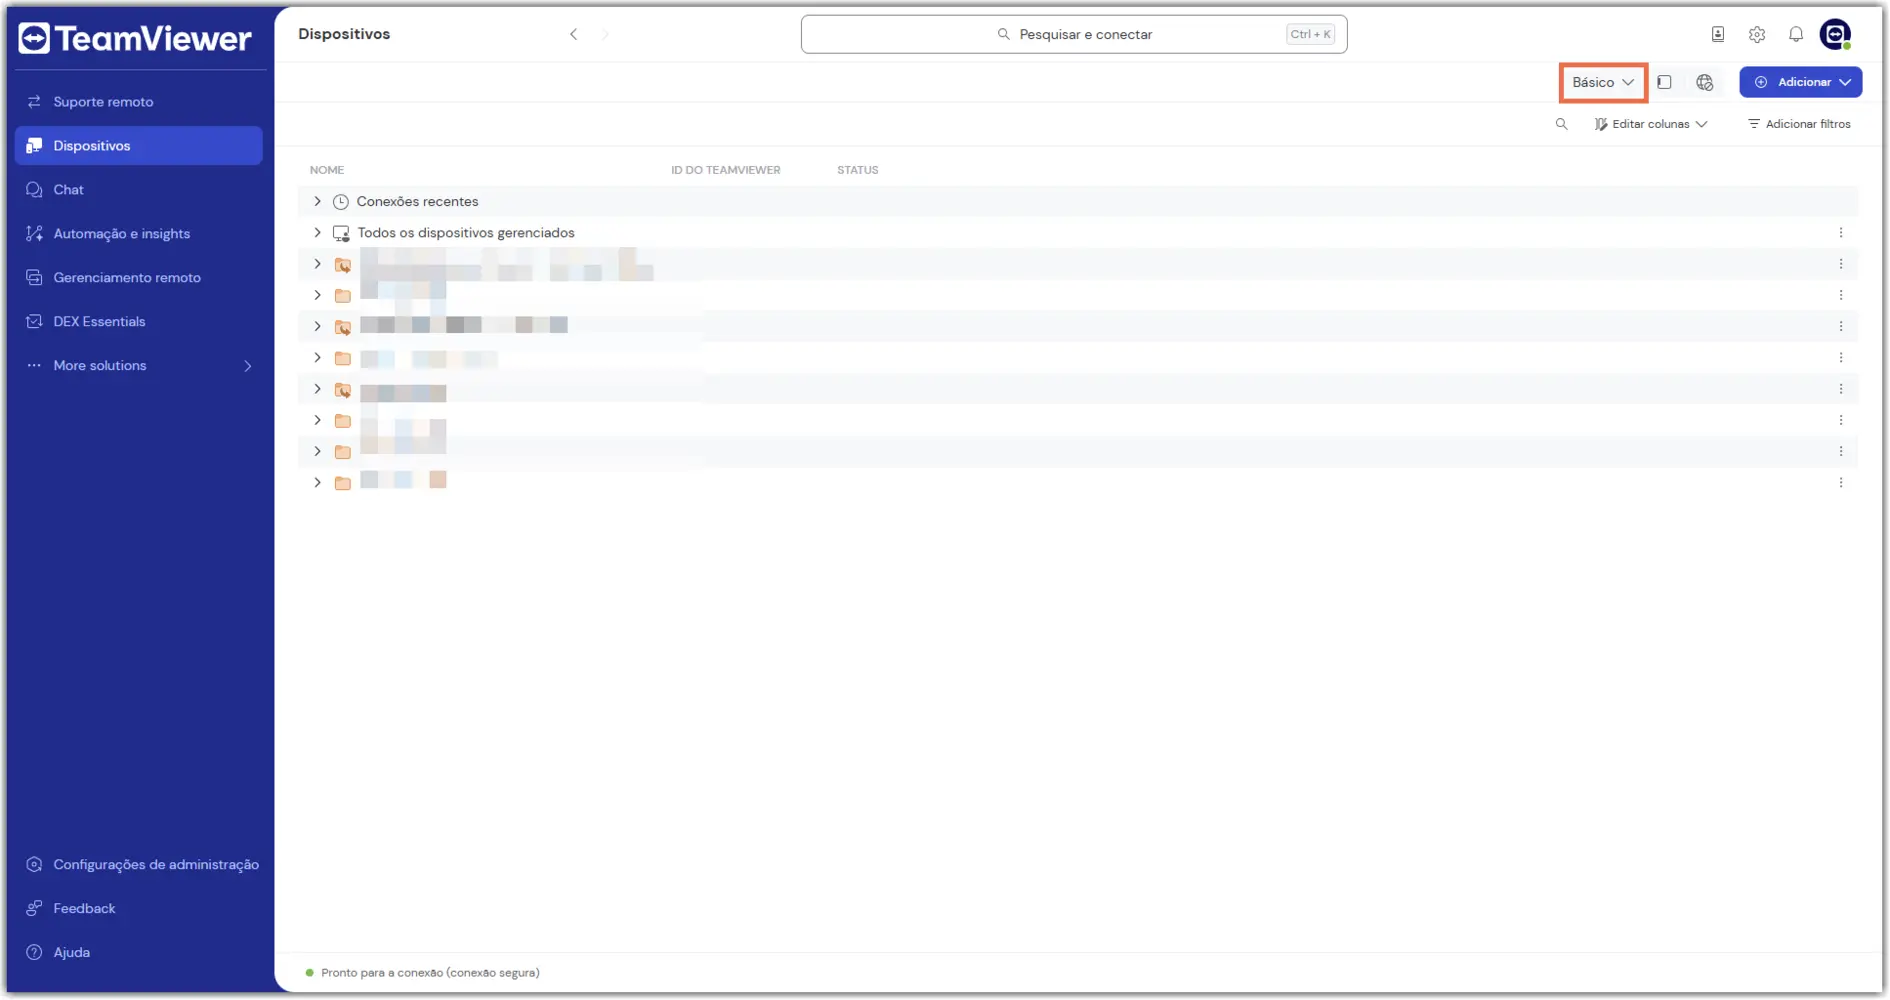Select the Todos os dispositivos gerenciados label
Image resolution: width=1890 pixels, height=1000 pixels.
click(466, 233)
